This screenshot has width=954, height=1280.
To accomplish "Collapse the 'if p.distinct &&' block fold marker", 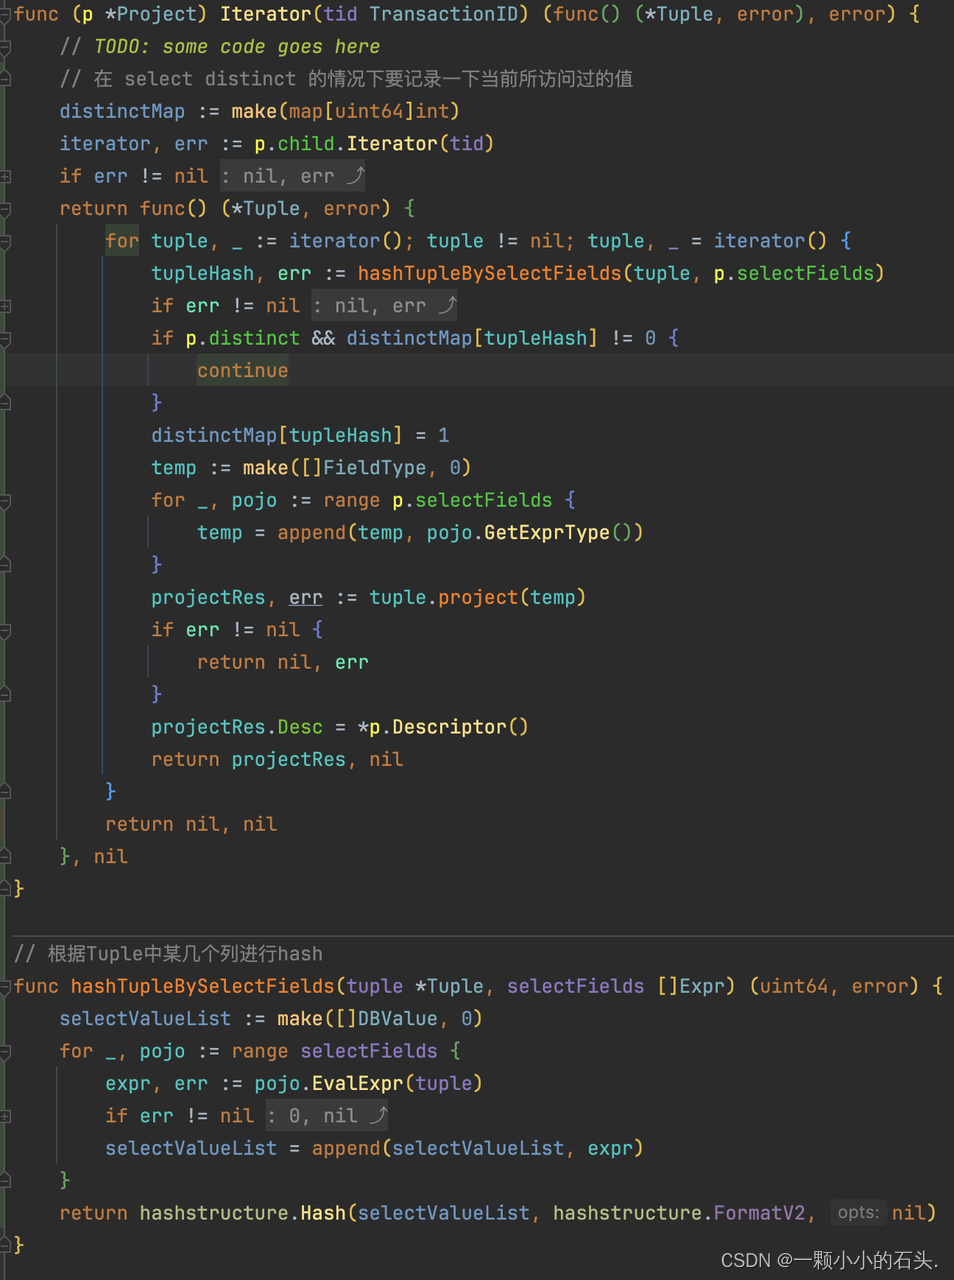I will [5, 339].
